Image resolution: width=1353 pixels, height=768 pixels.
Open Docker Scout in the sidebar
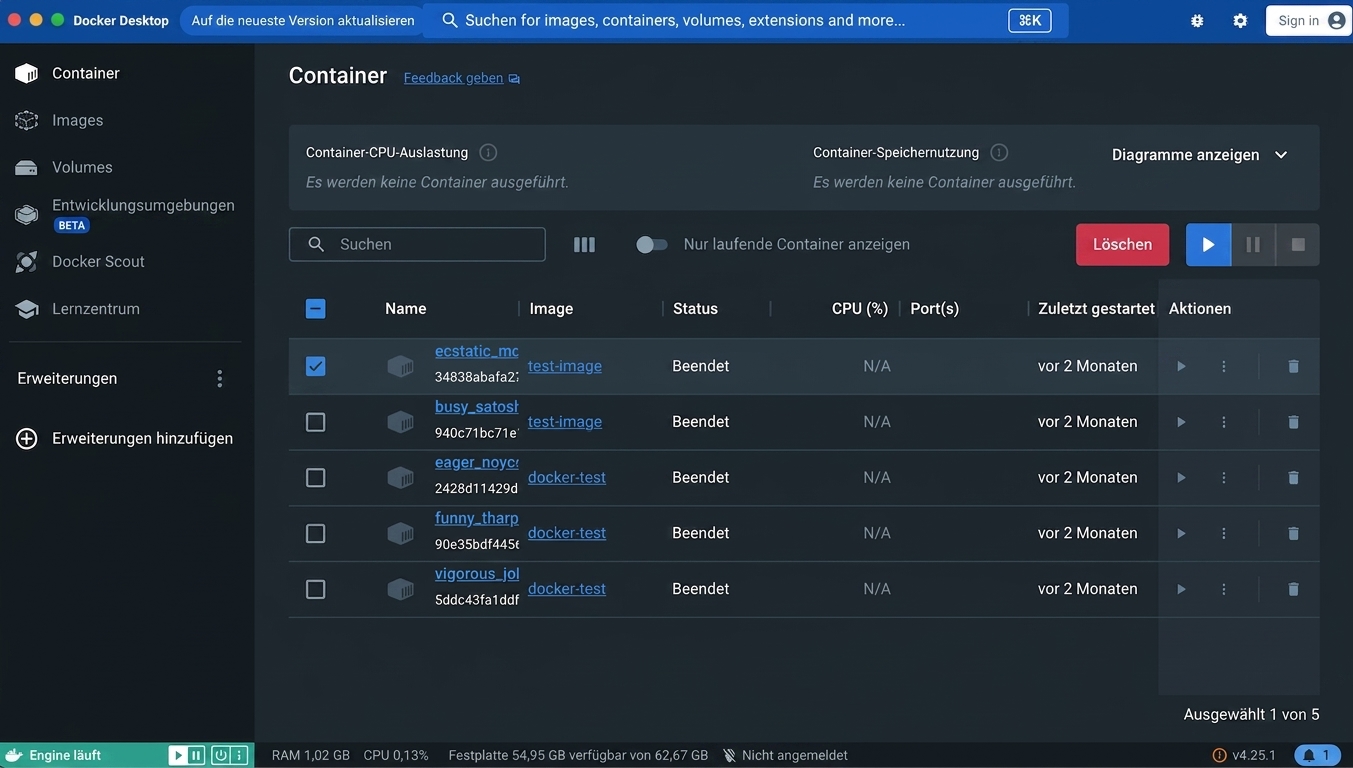point(127,261)
